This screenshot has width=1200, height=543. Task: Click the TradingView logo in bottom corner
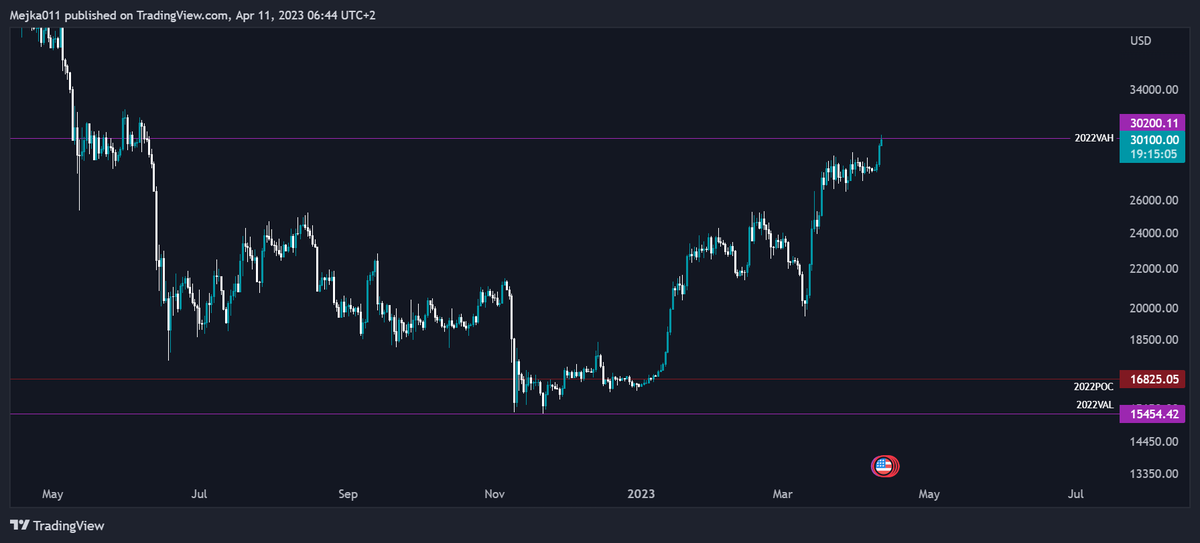click(57, 525)
